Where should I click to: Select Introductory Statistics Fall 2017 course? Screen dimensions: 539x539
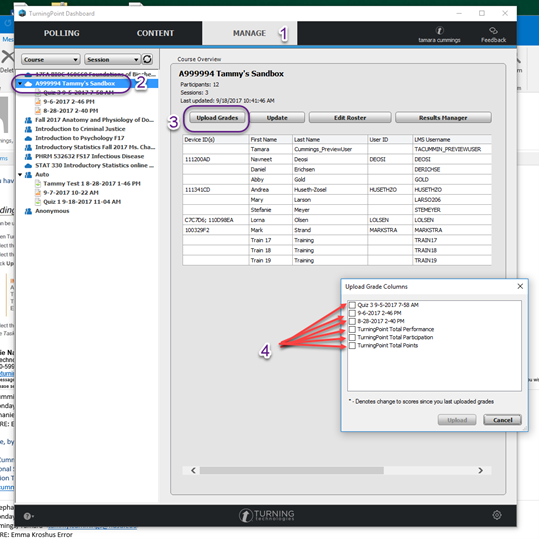[95, 147]
